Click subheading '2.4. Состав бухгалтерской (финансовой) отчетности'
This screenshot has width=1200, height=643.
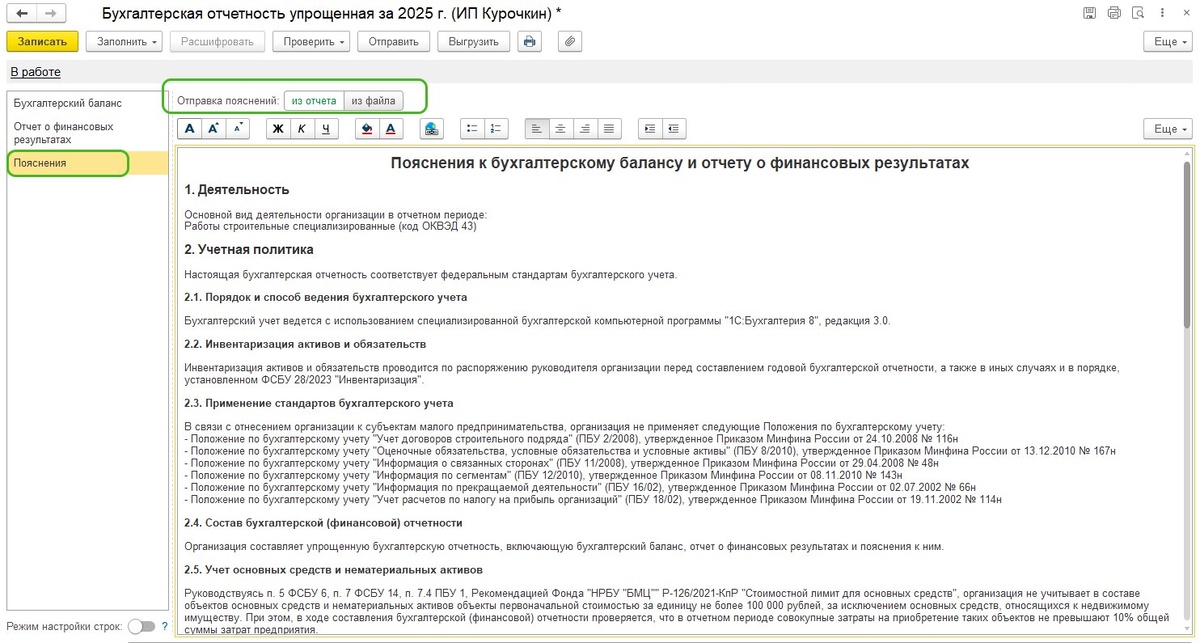coord(323,522)
